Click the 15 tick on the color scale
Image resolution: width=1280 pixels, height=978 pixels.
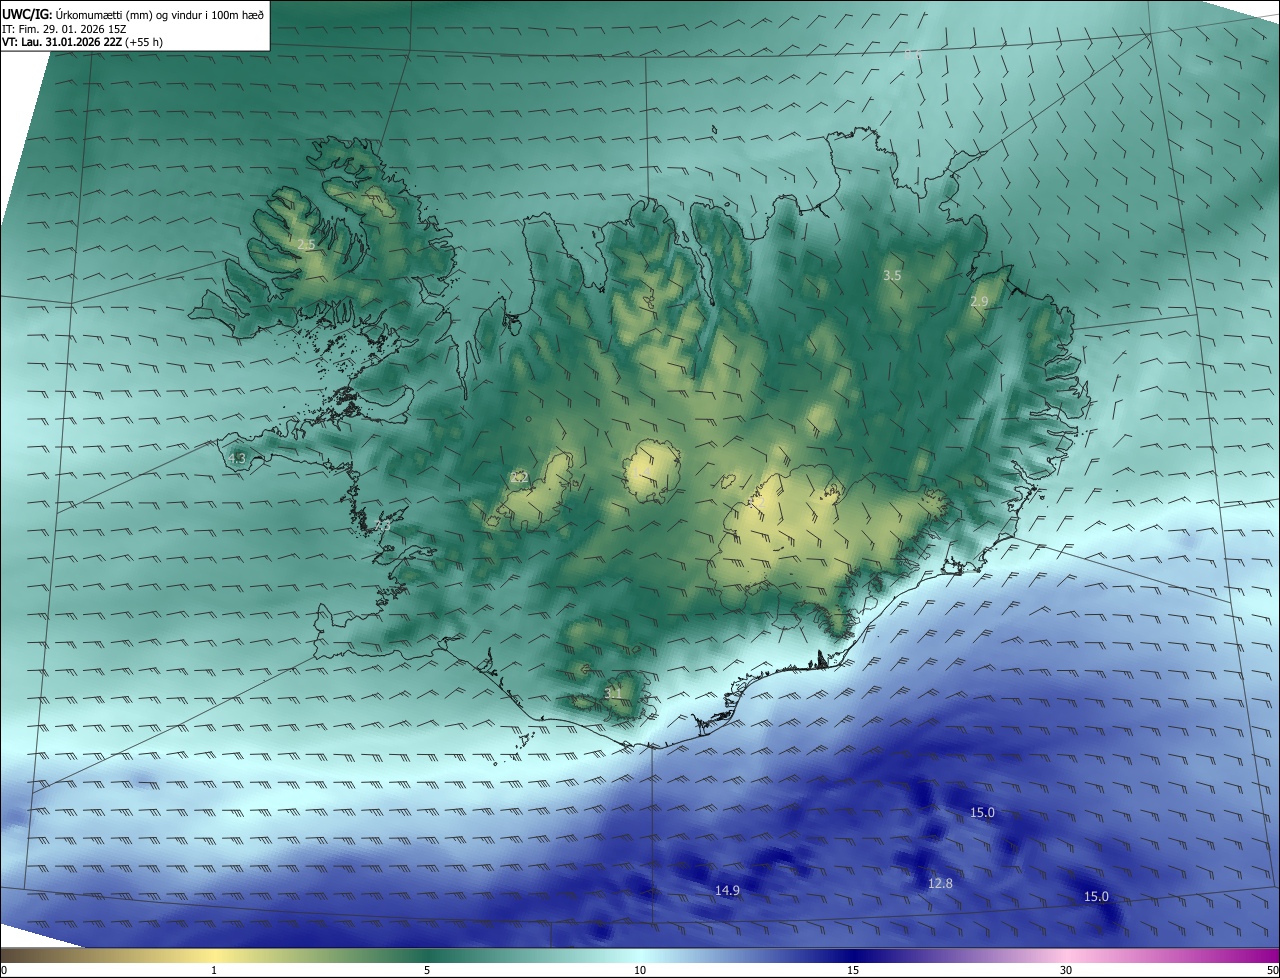[853, 970]
